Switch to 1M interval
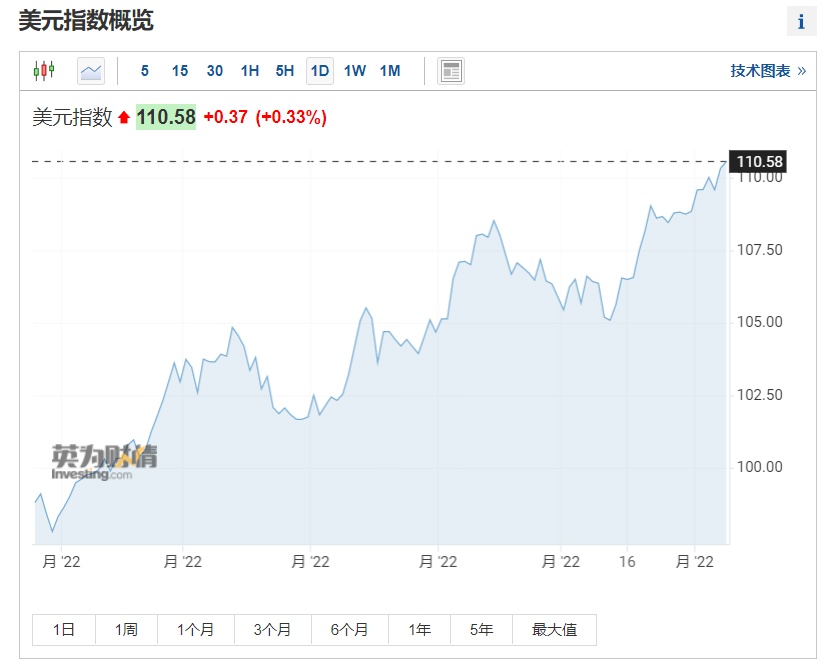This screenshot has height=672, width=832. coord(390,71)
